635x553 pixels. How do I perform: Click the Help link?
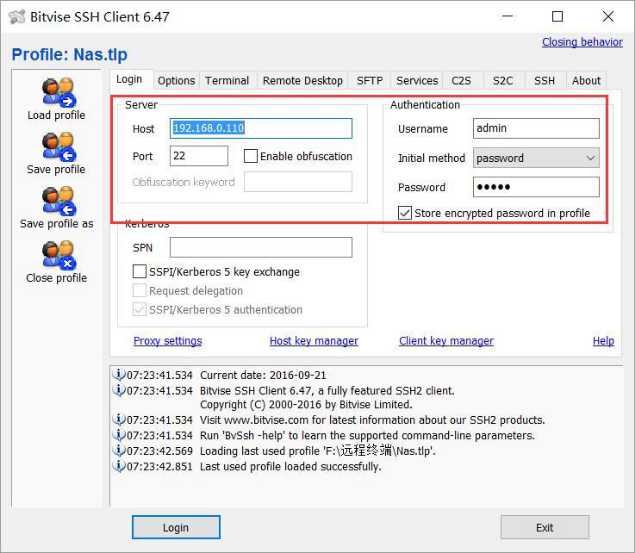pyautogui.click(x=603, y=340)
